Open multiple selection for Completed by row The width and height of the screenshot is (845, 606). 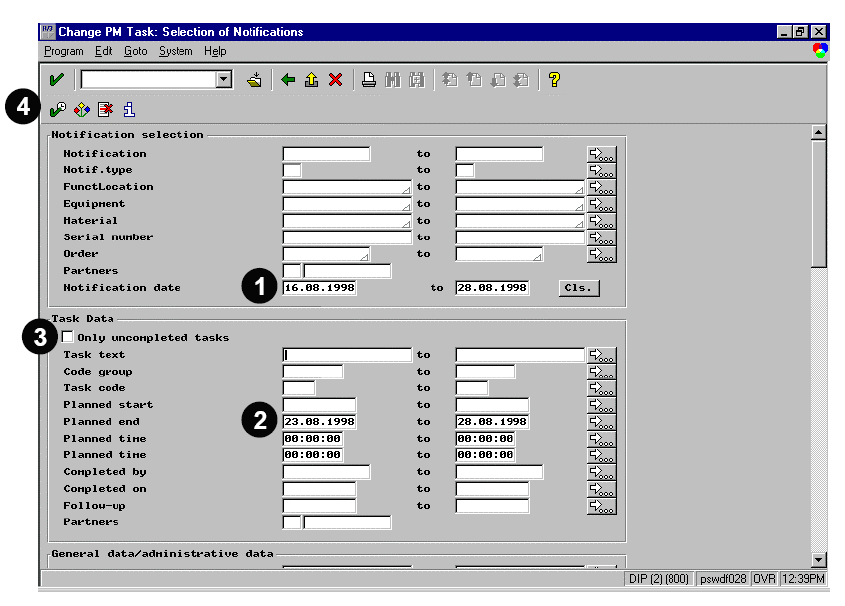601,472
